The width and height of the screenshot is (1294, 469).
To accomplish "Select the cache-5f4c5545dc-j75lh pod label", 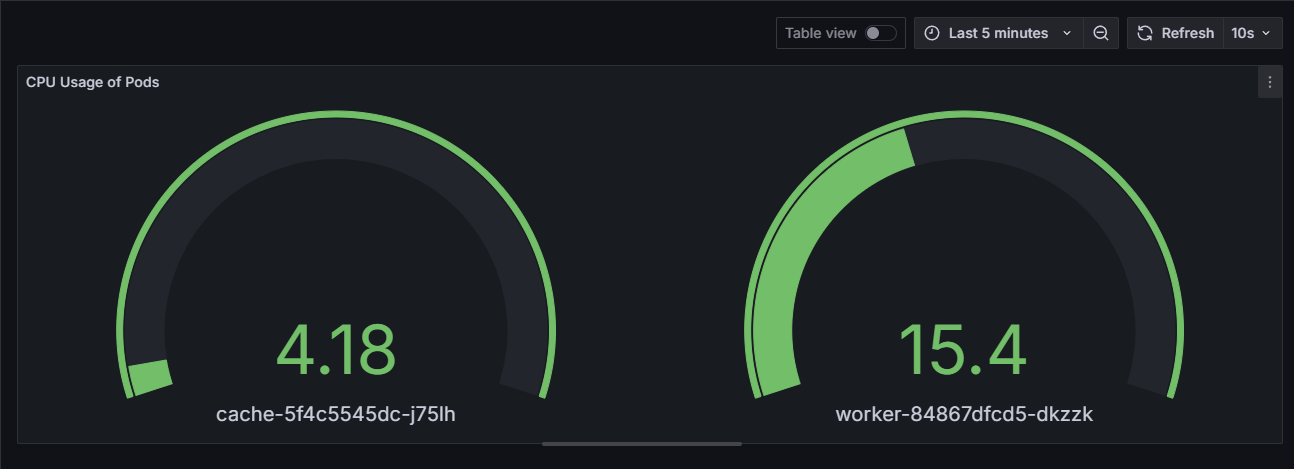I will pos(336,414).
